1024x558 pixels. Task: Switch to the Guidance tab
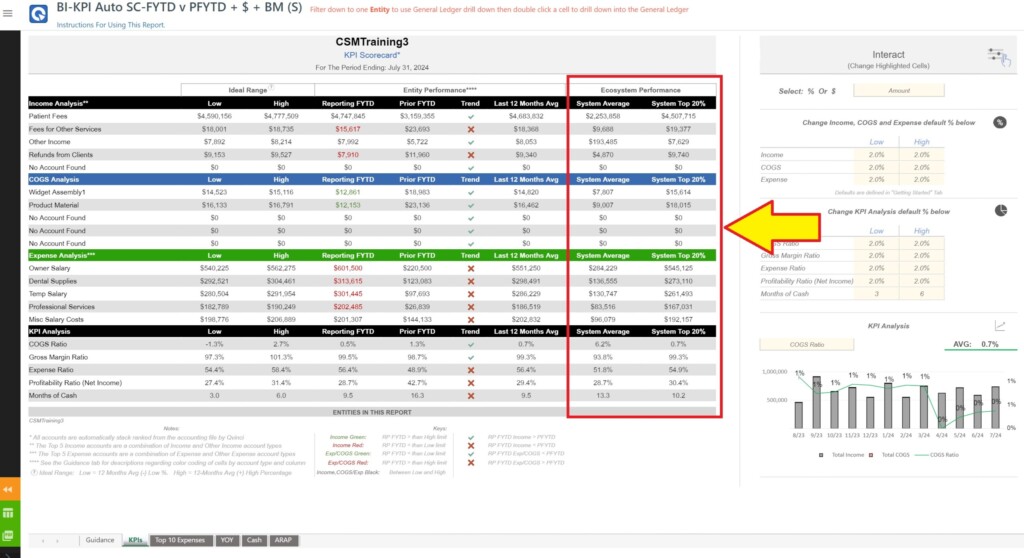100,540
